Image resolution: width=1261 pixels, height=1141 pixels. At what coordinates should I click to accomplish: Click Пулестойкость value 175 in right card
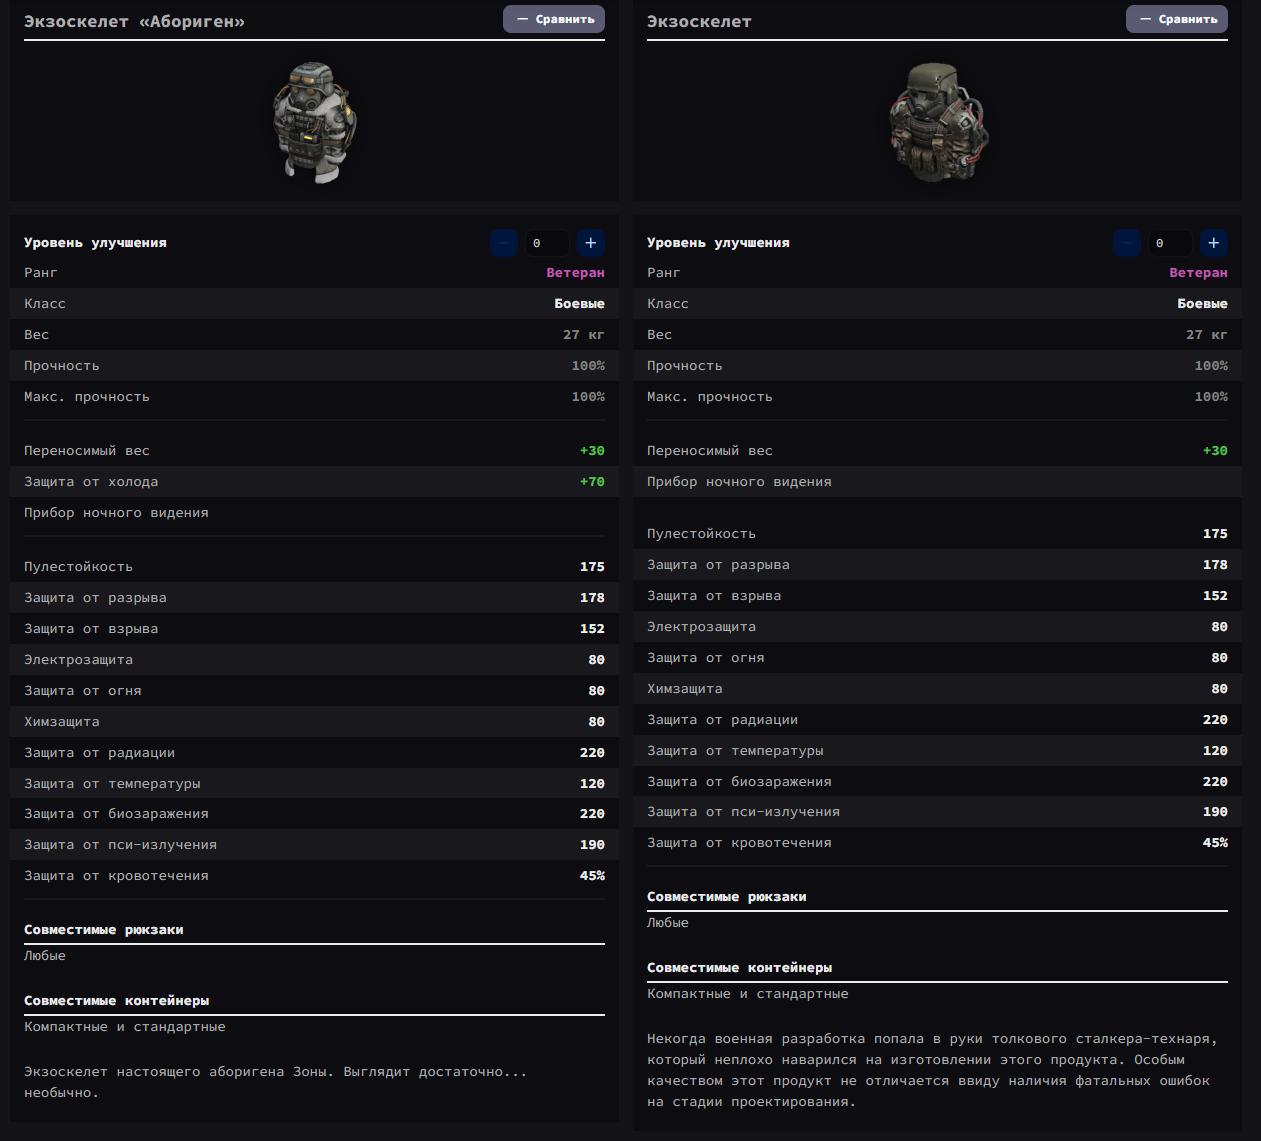click(1215, 534)
